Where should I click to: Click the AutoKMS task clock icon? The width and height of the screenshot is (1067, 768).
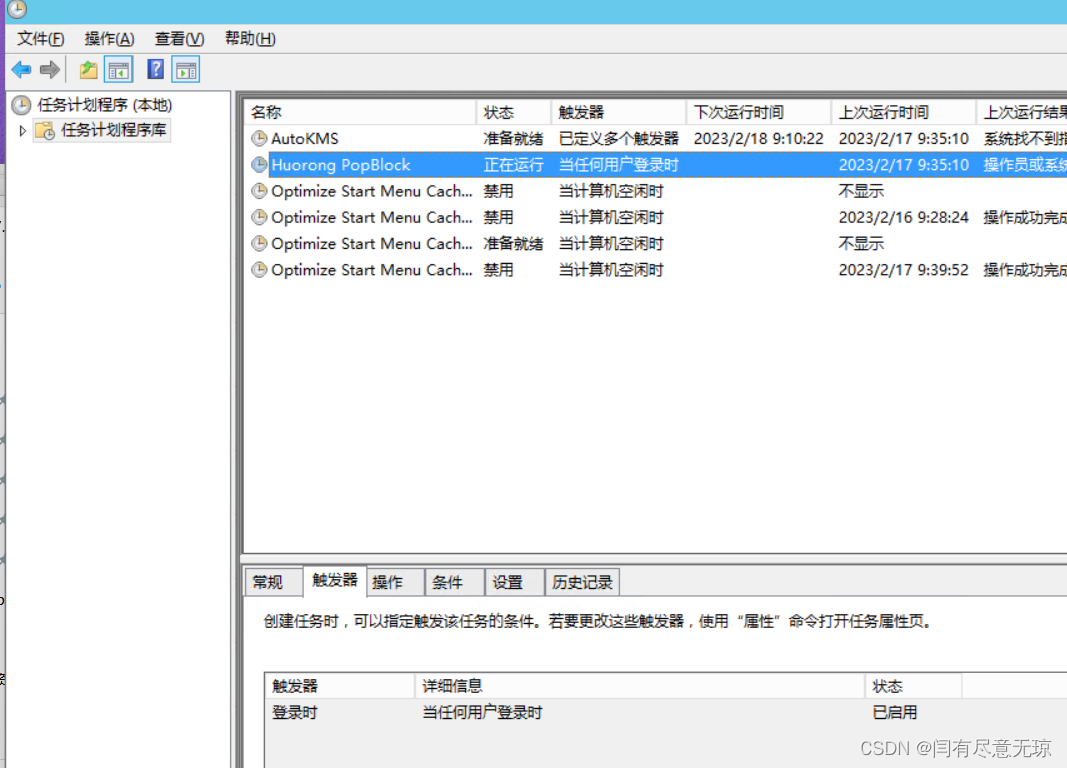point(259,139)
